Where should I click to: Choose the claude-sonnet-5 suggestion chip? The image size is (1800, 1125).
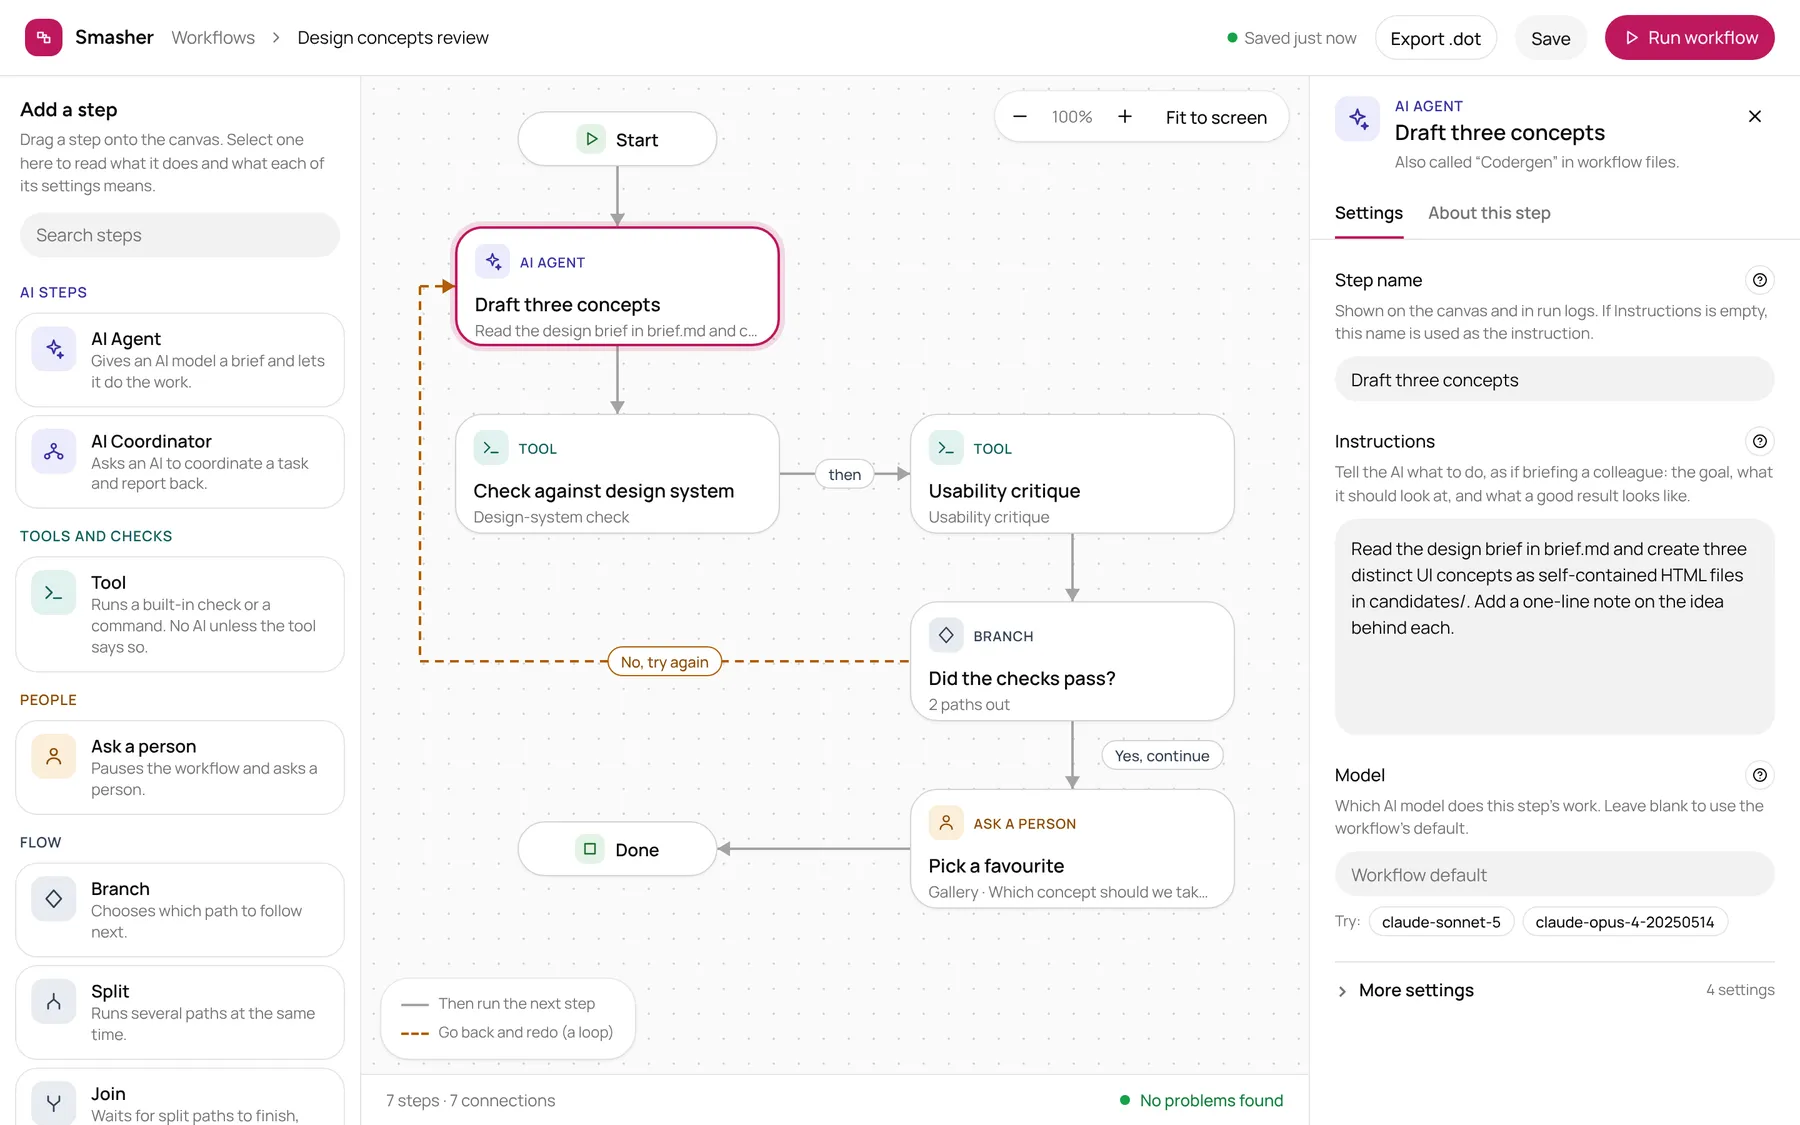pos(1441,922)
